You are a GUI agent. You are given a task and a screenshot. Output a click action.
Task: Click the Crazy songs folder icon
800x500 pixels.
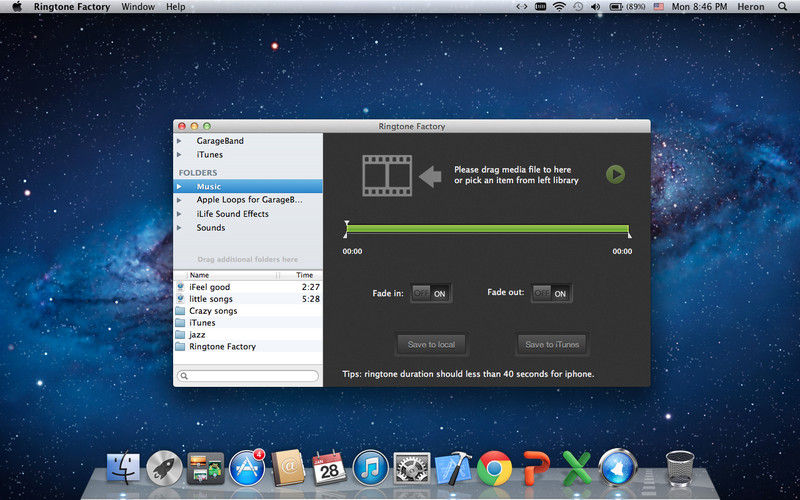pyautogui.click(x=180, y=311)
